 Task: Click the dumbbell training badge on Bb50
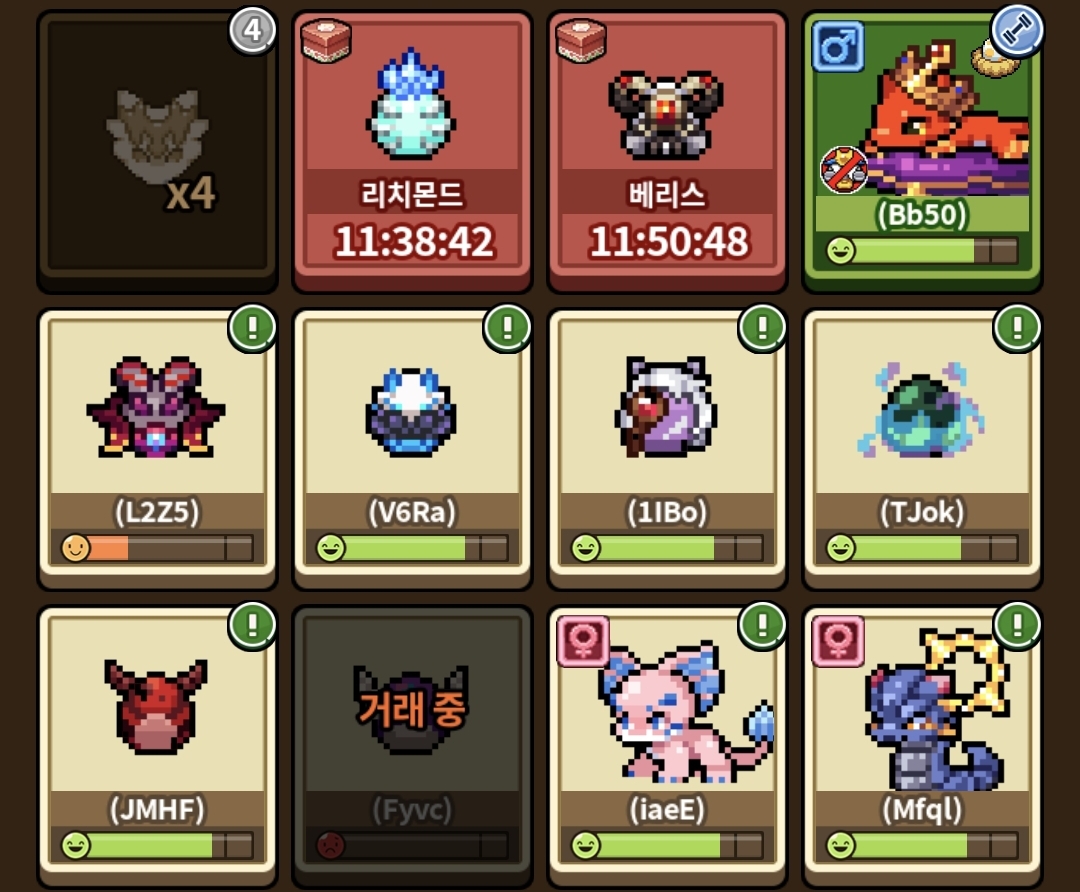point(1017,30)
